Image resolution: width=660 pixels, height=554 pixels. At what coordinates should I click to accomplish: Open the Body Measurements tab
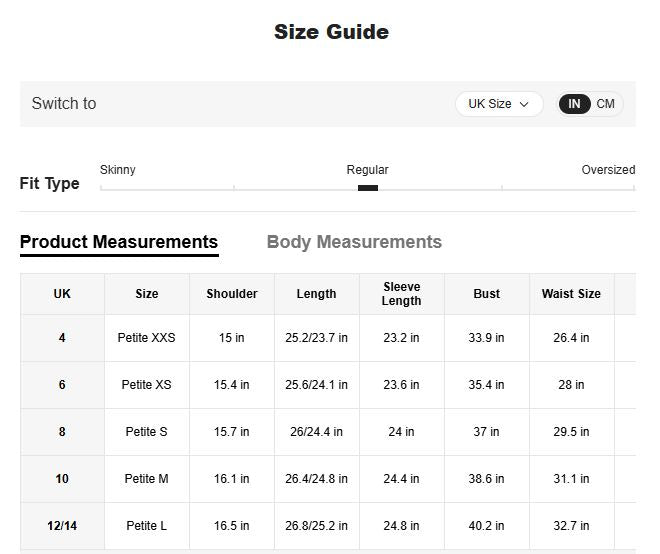point(354,242)
